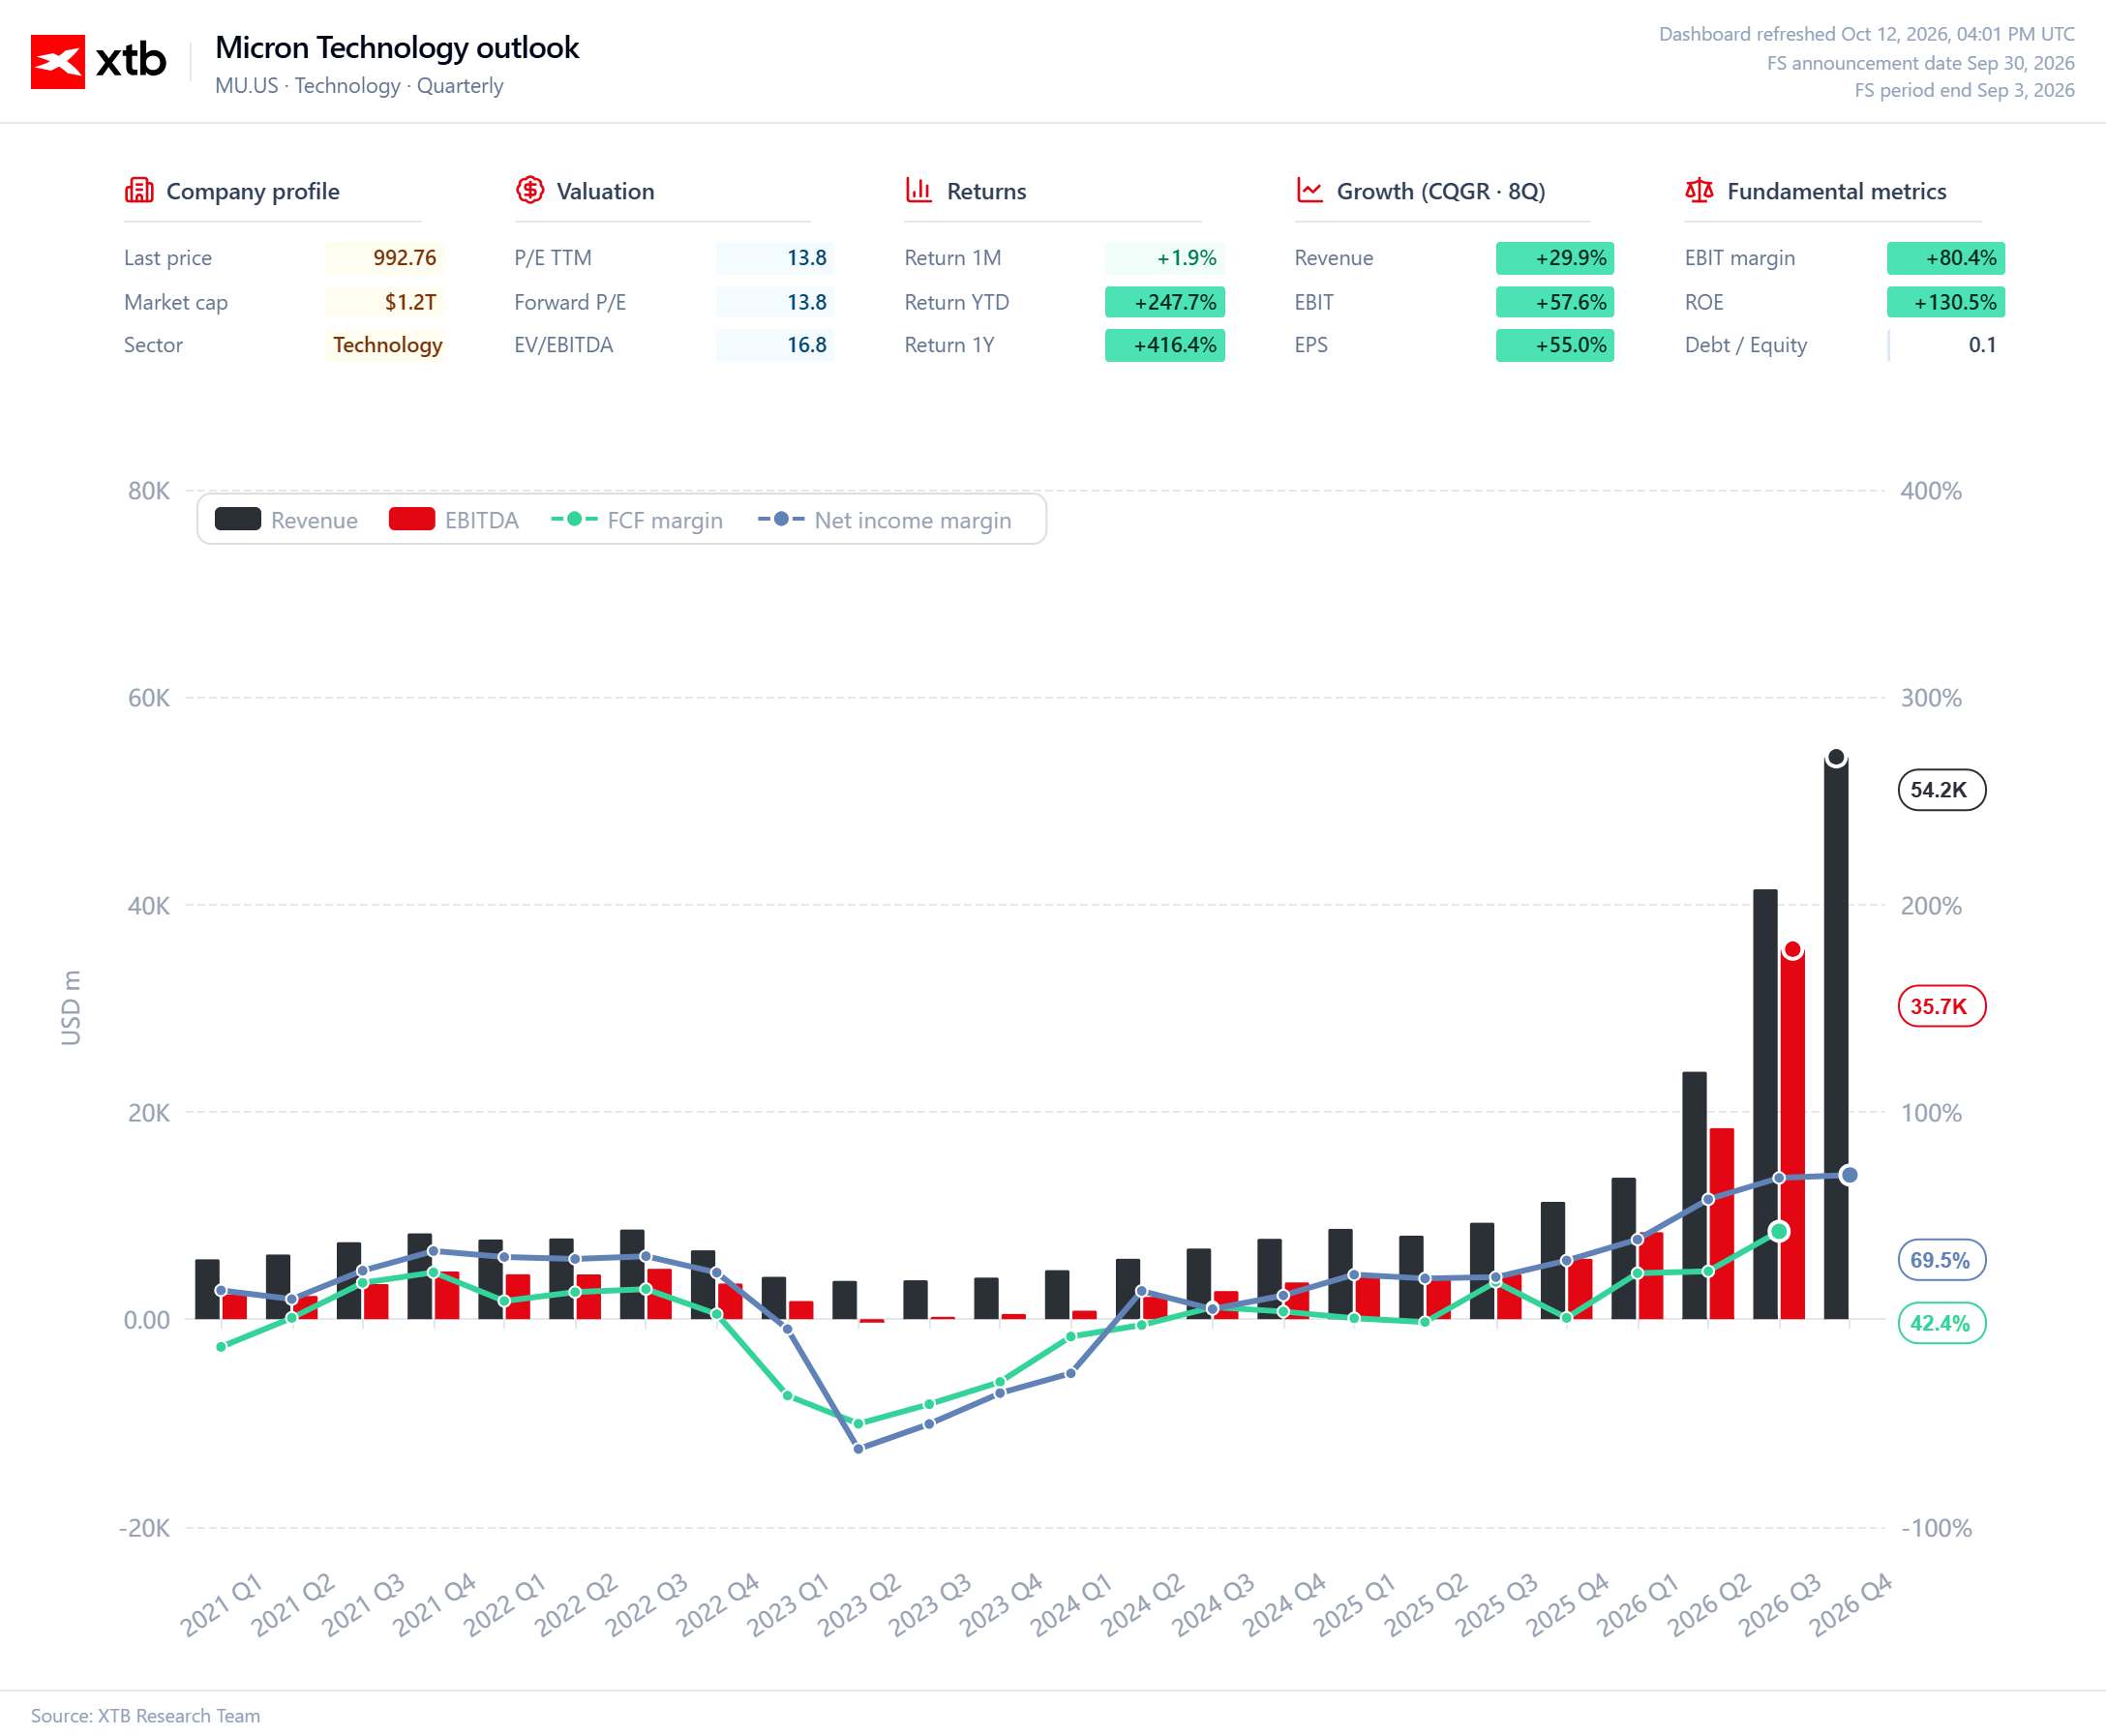
Task: Toggle Net income margin line in legend
Action: coord(885,520)
